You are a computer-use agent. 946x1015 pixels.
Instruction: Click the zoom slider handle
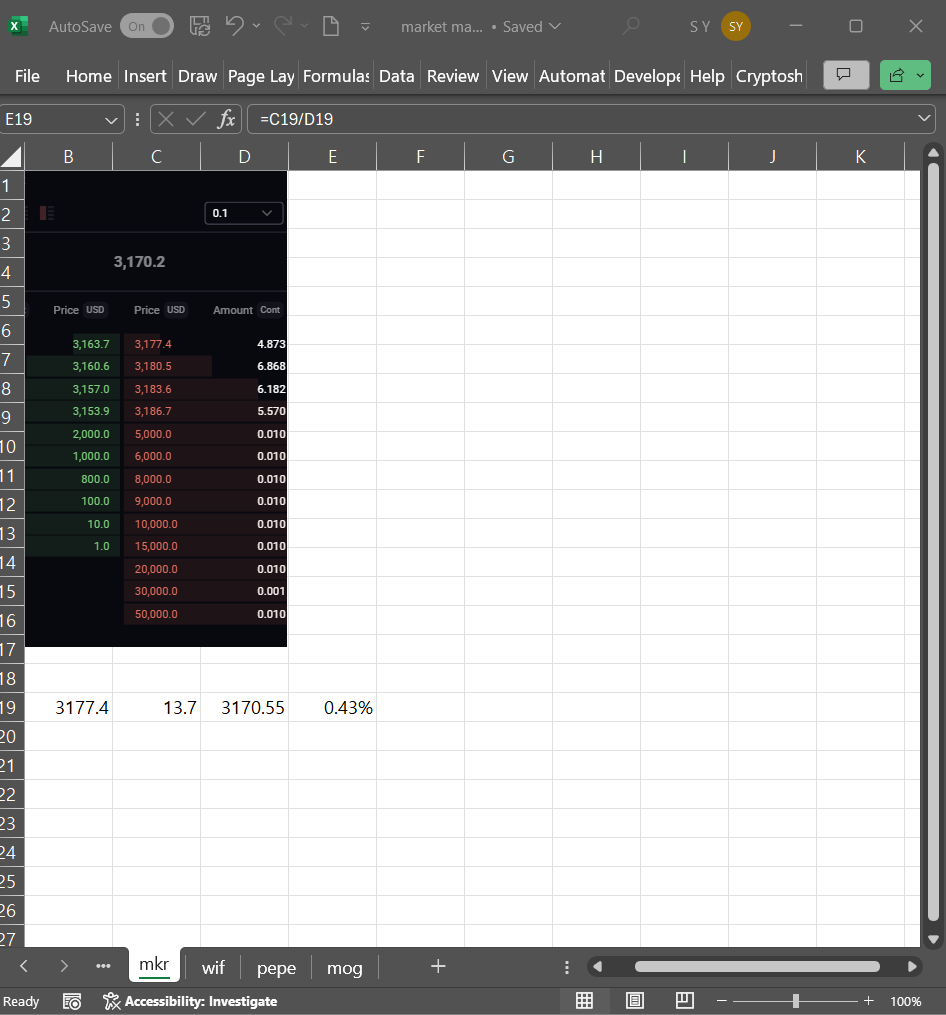(795, 1001)
